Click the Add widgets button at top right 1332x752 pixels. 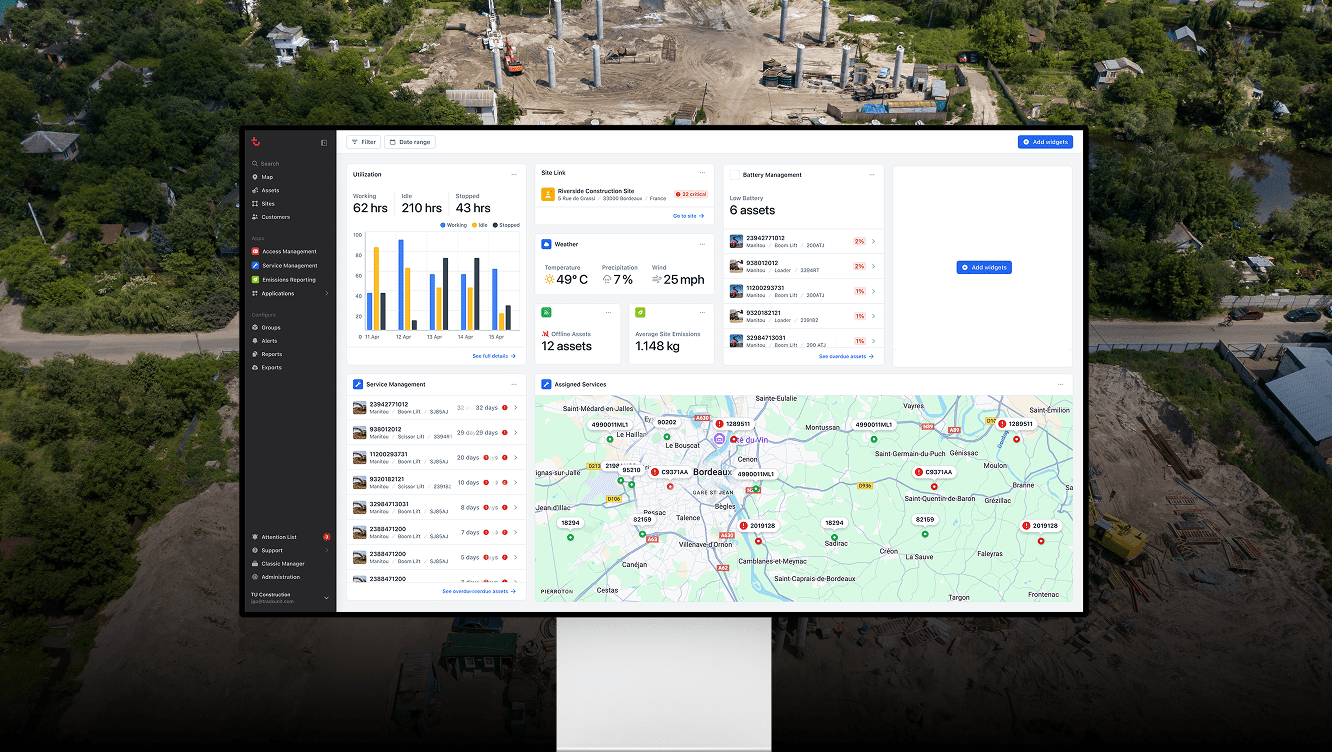1045,141
